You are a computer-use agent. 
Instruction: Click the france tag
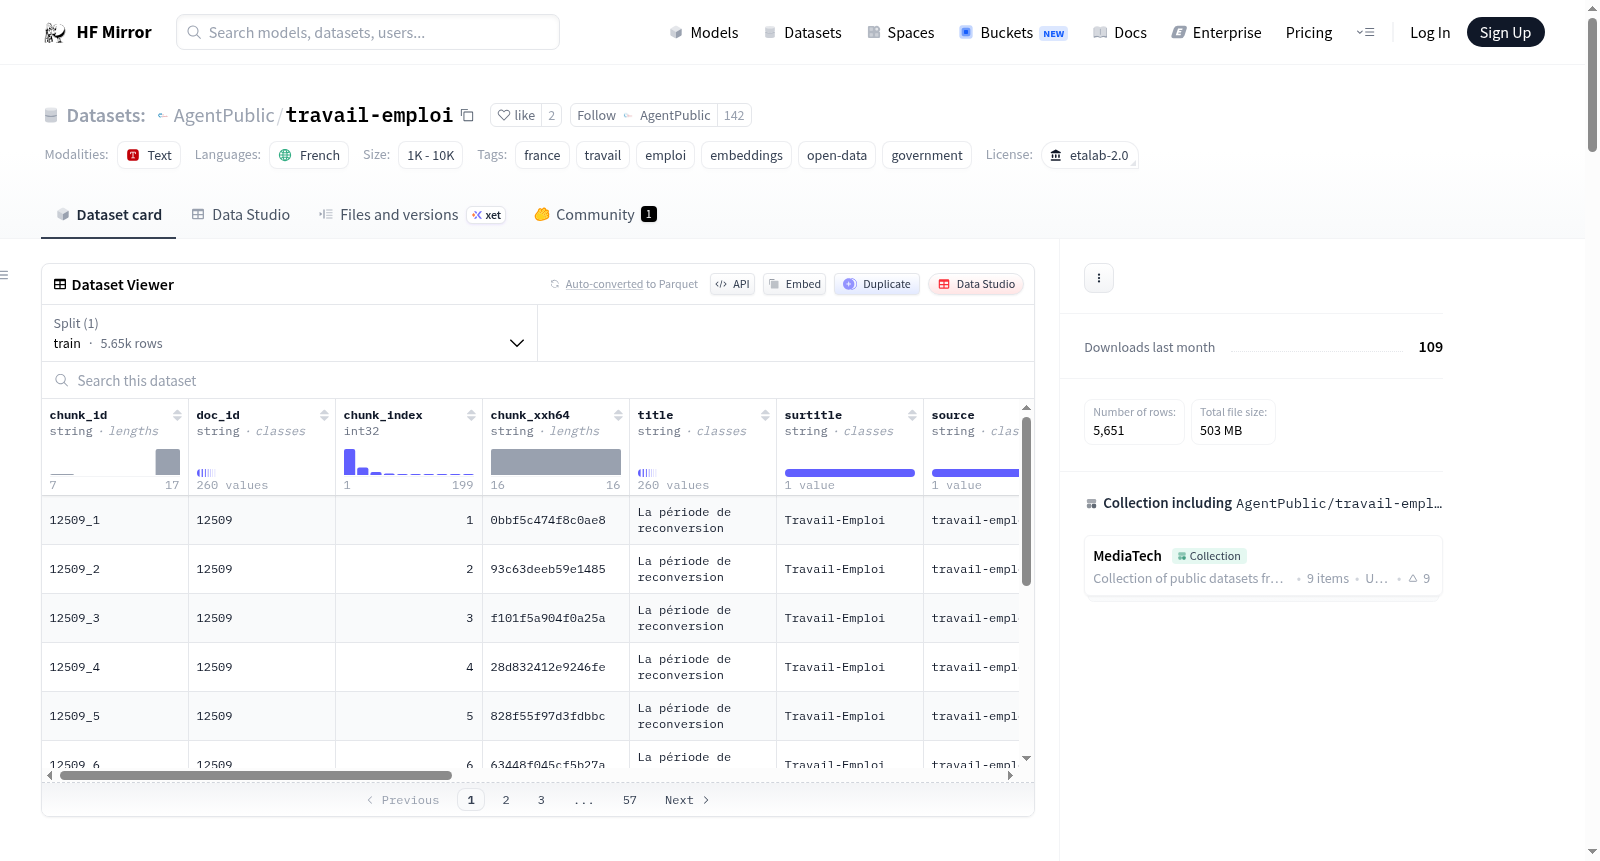tap(542, 155)
